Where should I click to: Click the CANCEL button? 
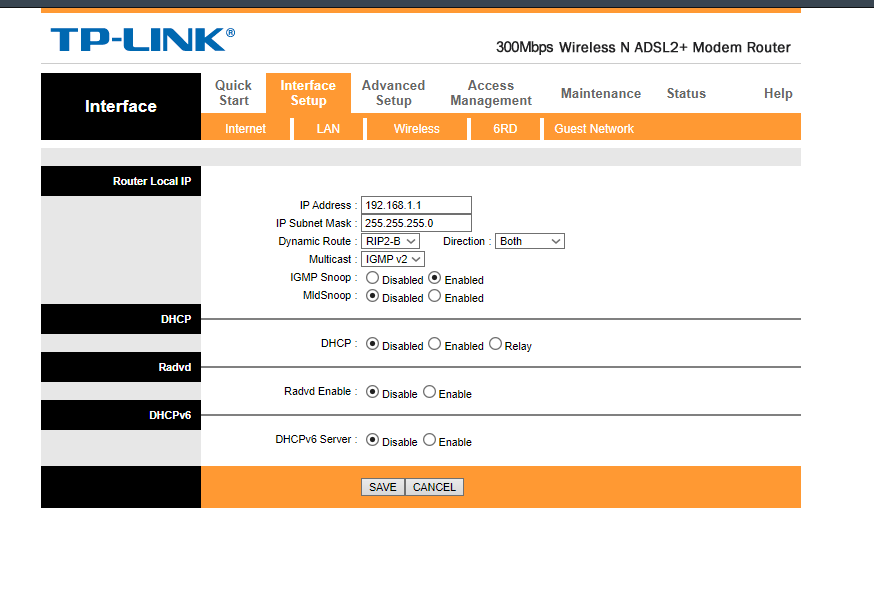tap(434, 487)
